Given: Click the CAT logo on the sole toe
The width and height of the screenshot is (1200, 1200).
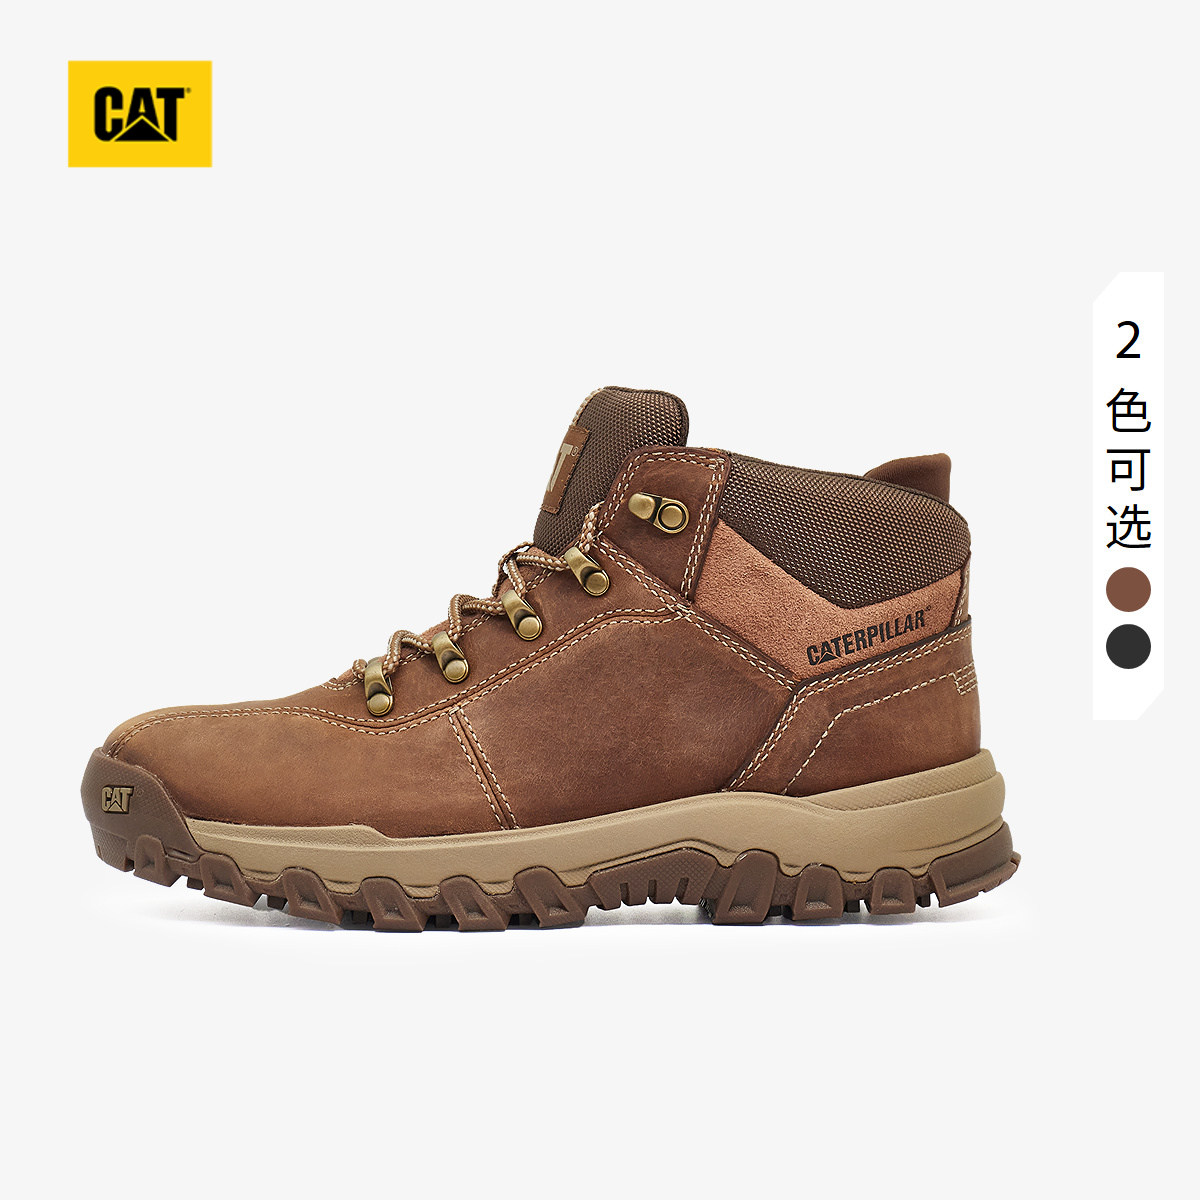Looking at the screenshot, I should pos(117,799).
